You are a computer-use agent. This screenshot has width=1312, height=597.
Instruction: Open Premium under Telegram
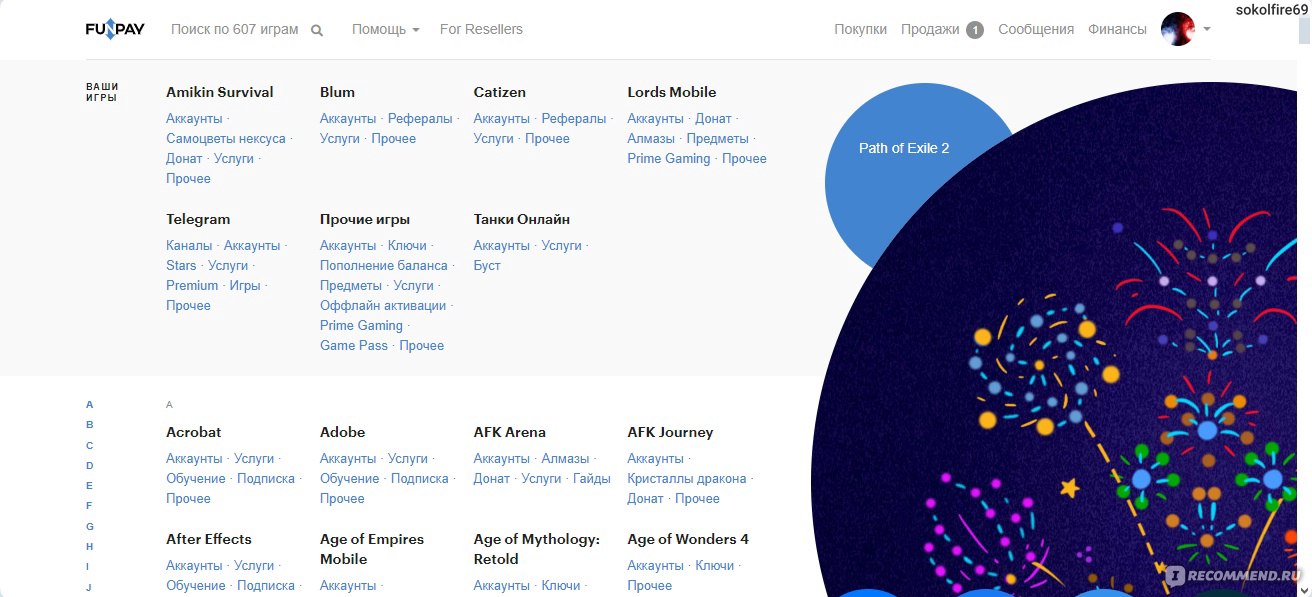click(x=192, y=285)
